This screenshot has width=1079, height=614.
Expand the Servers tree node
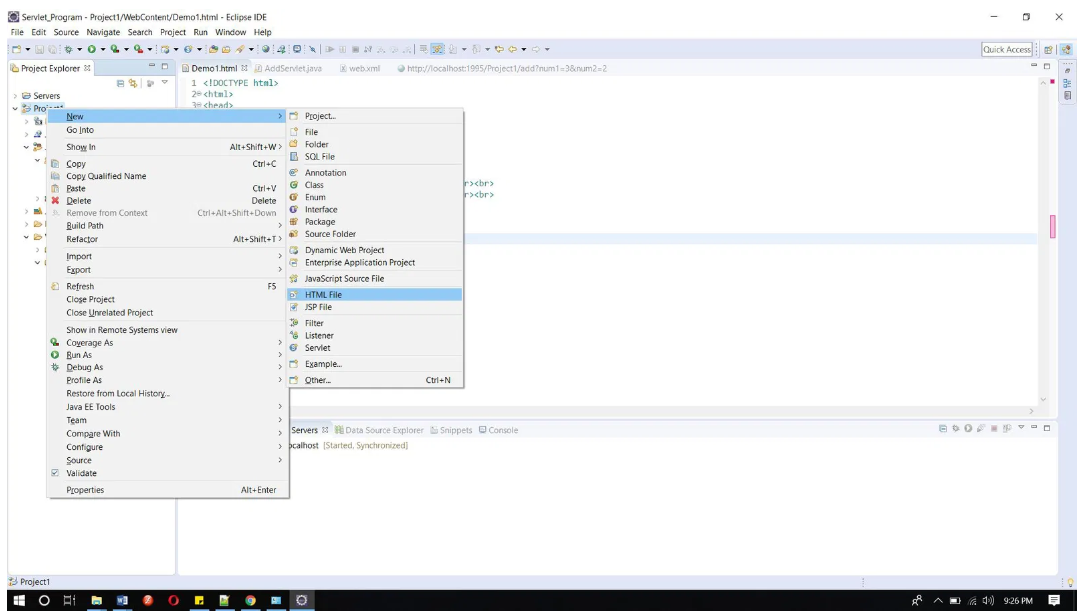(15, 96)
